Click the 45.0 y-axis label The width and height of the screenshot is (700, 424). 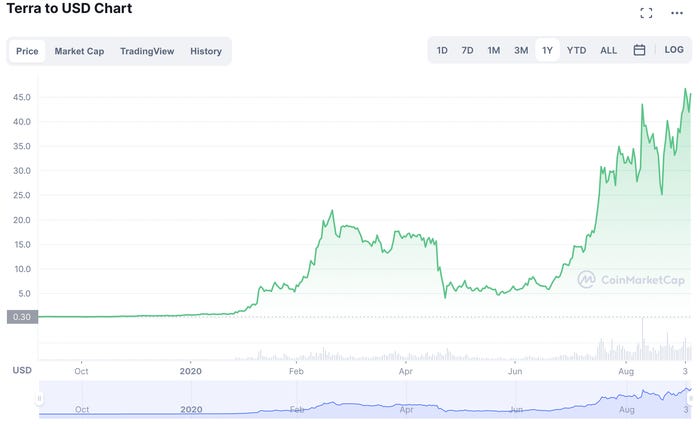pos(21,97)
